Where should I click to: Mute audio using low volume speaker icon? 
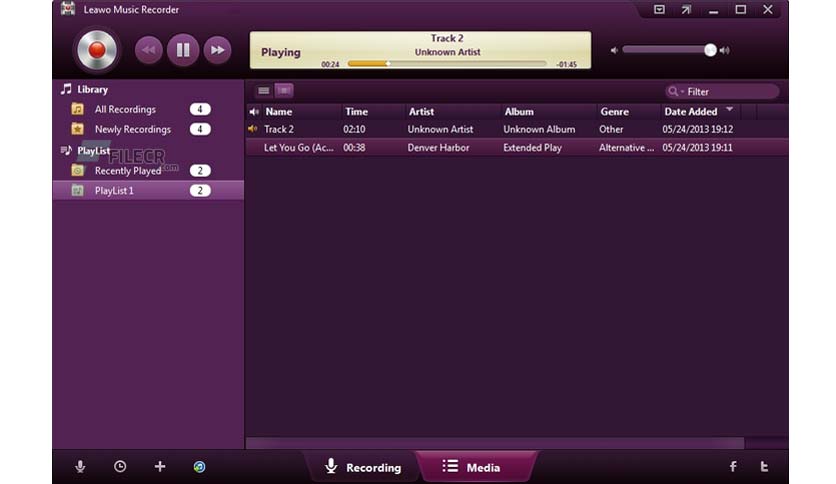(x=614, y=50)
